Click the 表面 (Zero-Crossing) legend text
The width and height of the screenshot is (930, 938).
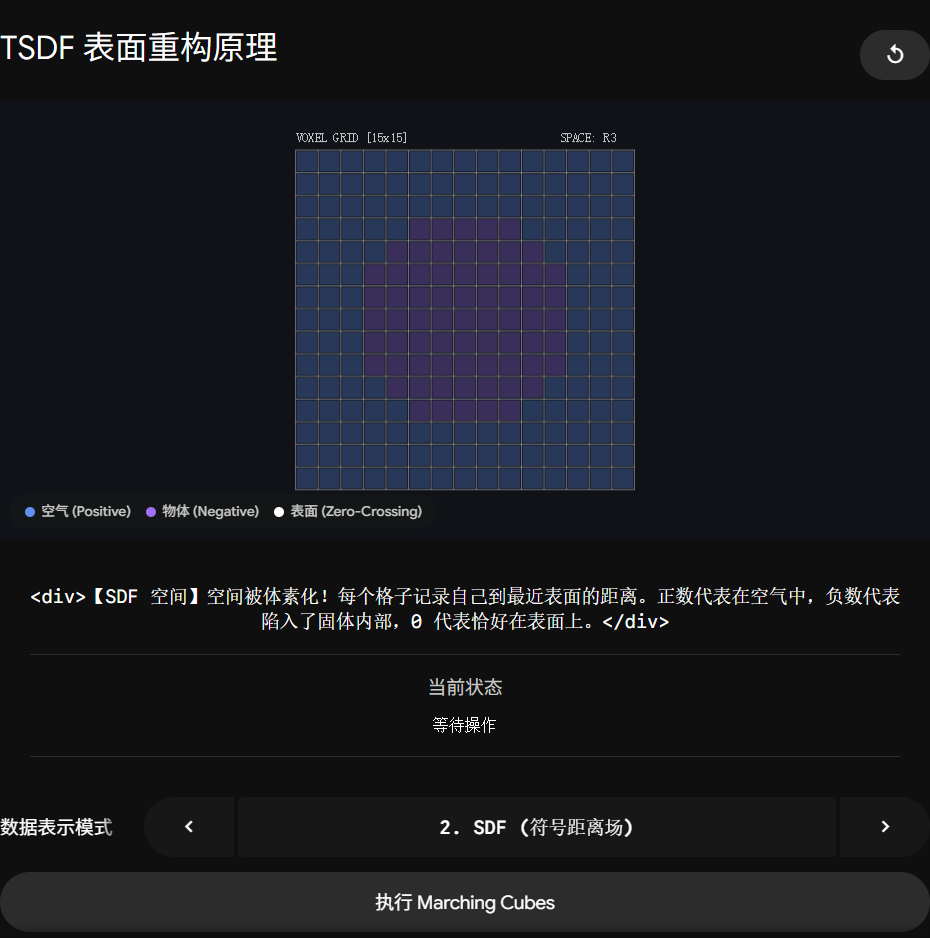click(x=356, y=511)
